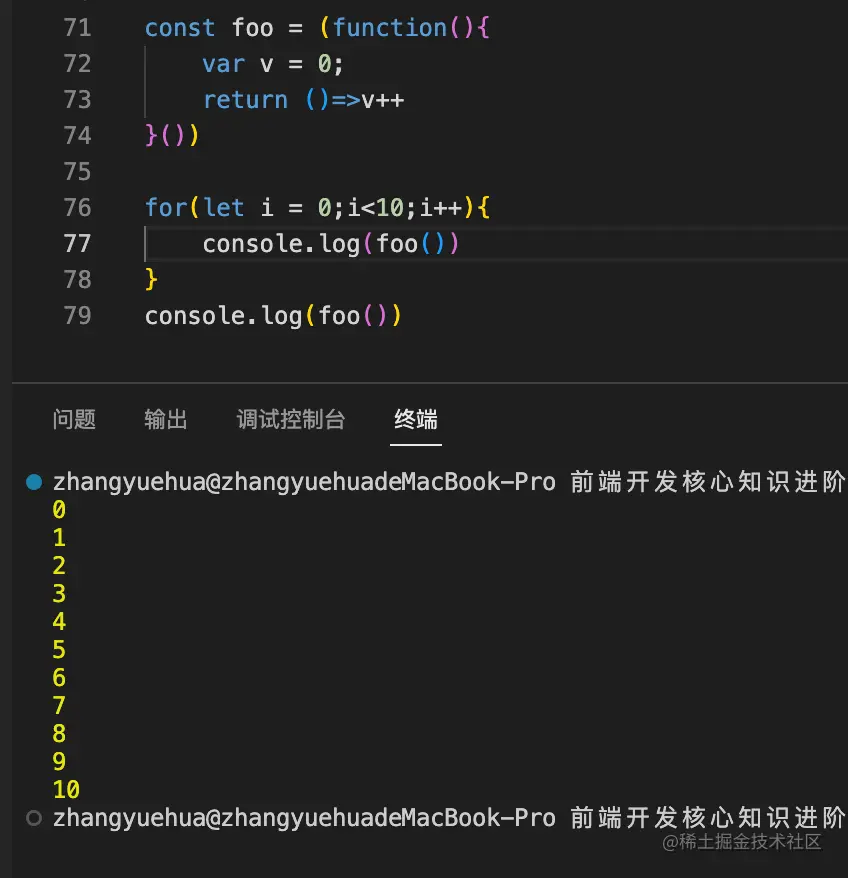Image resolution: width=848 pixels, height=878 pixels.
Task: Click line number 78 in the gutter
Action: coord(77,279)
